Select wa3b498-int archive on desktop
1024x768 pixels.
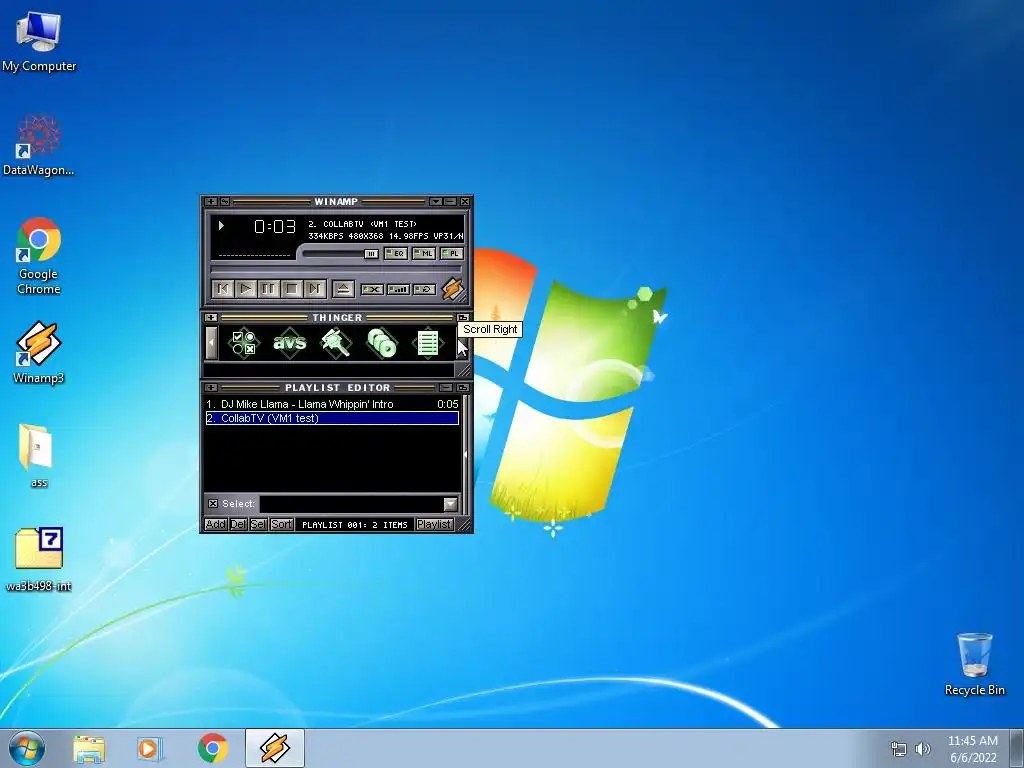pos(39,559)
